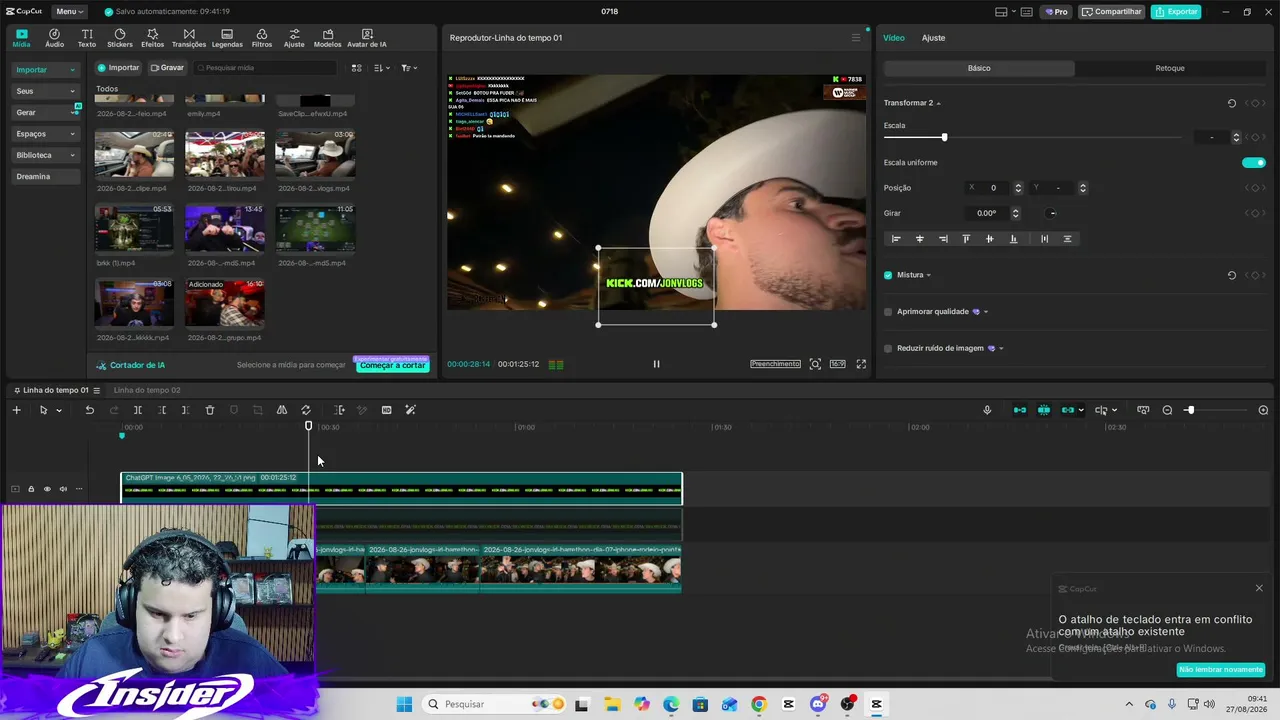Open the Efeitos panel
The width and height of the screenshot is (1280, 720).
pyautogui.click(x=152, y=38)
